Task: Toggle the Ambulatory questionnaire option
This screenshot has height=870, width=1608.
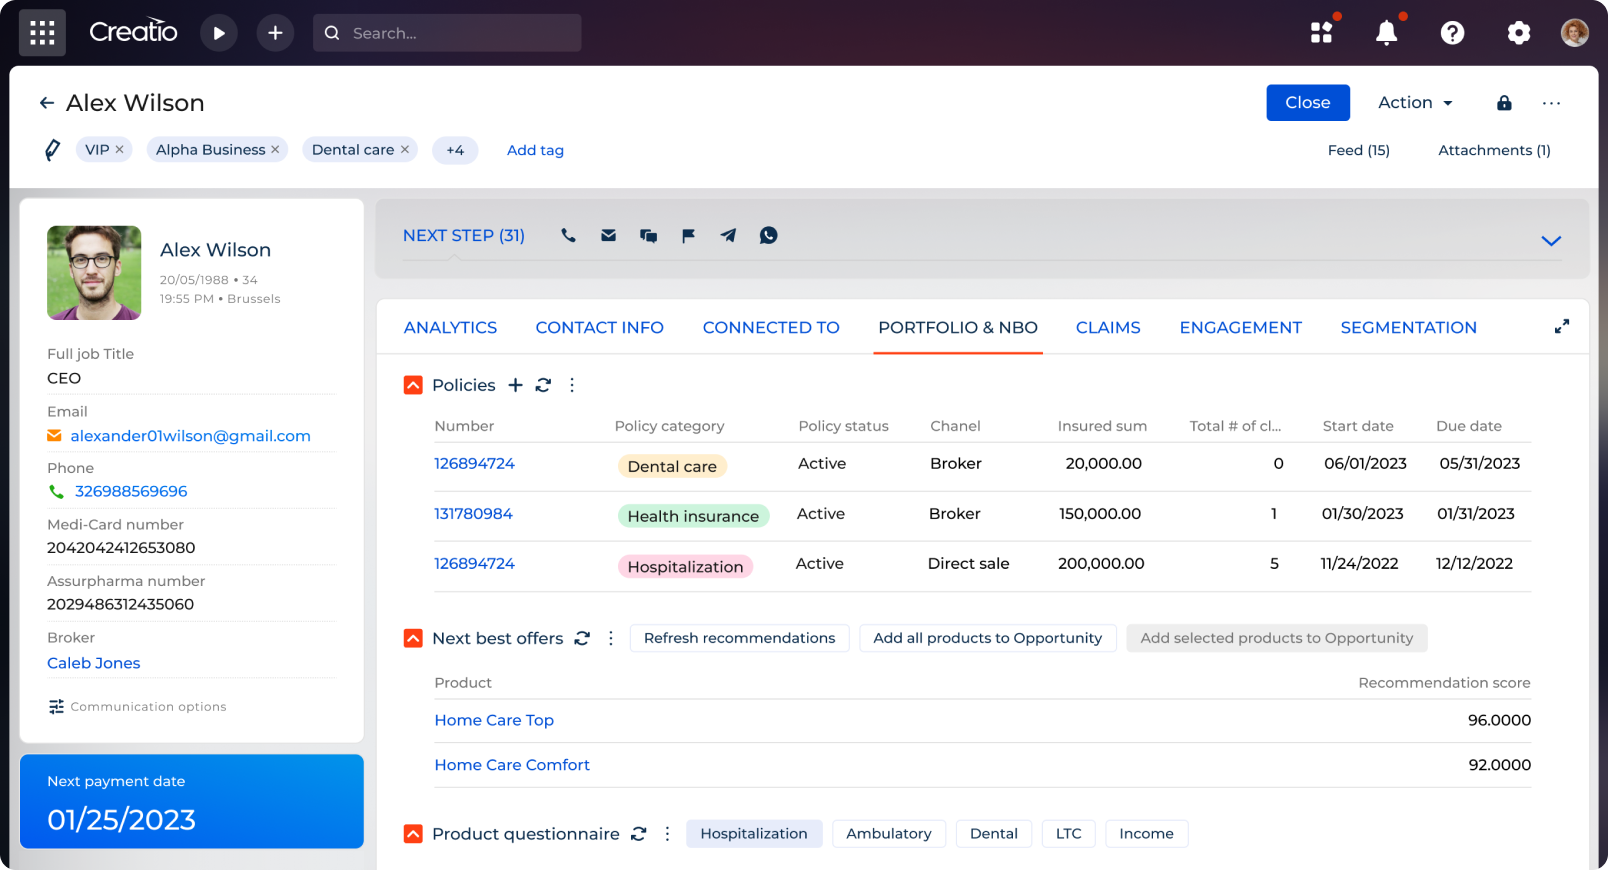Action: point(888,834)
